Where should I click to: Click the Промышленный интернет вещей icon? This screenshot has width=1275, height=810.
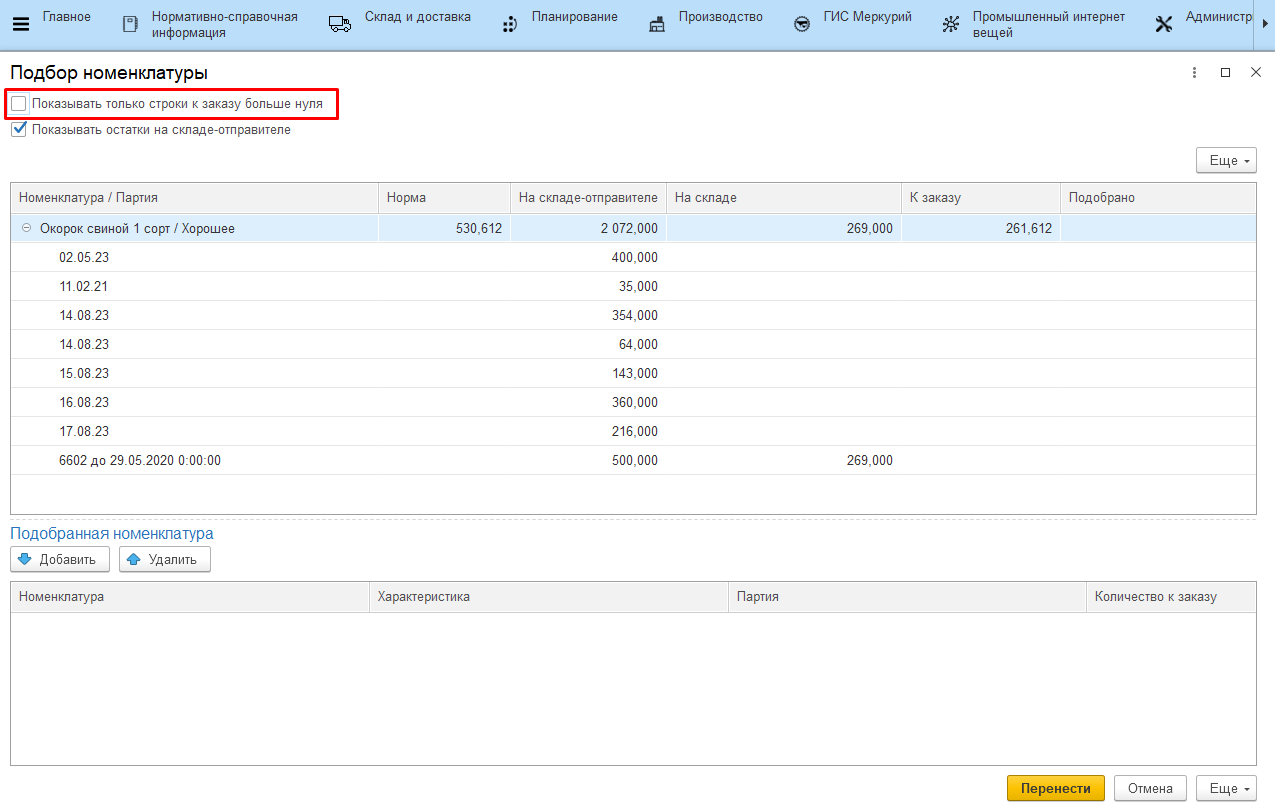pyautogui.click(x=950, y=24)
